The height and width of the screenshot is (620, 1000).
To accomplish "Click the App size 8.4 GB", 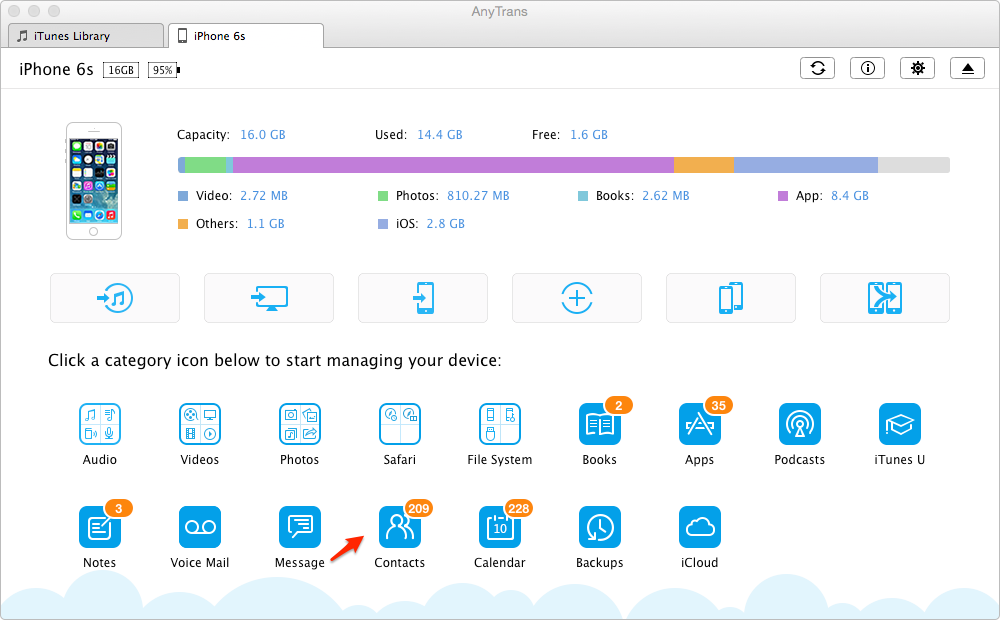I will (849, 196).
